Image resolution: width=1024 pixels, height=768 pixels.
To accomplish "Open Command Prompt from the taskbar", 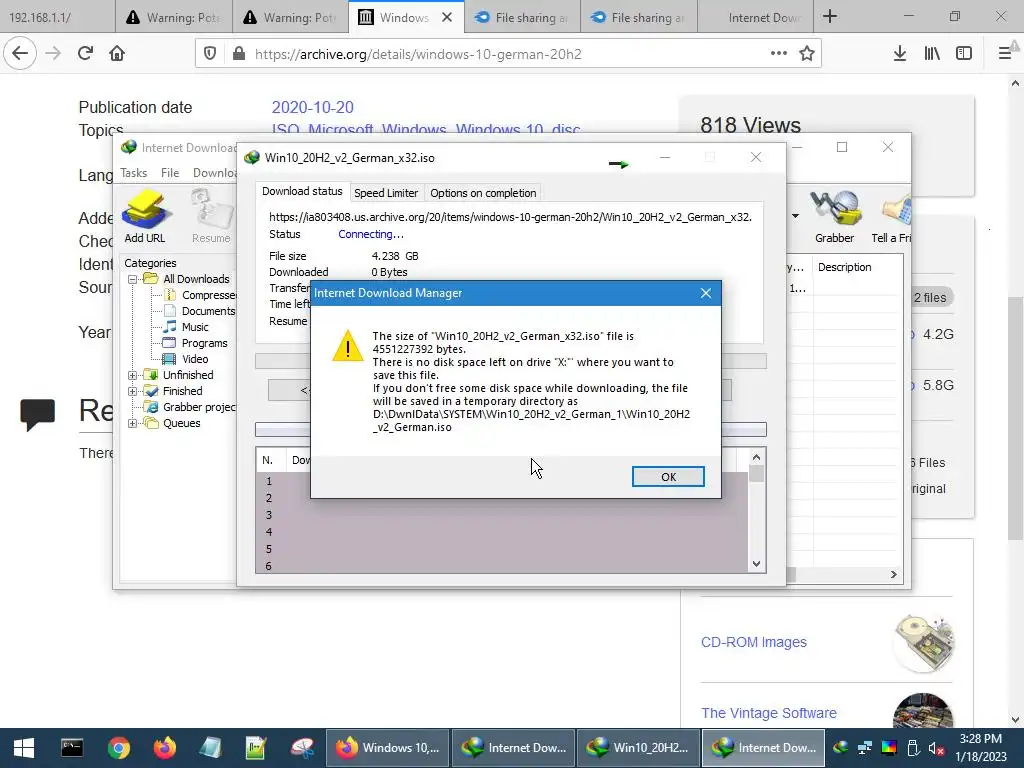I will (x=72, y=748).
